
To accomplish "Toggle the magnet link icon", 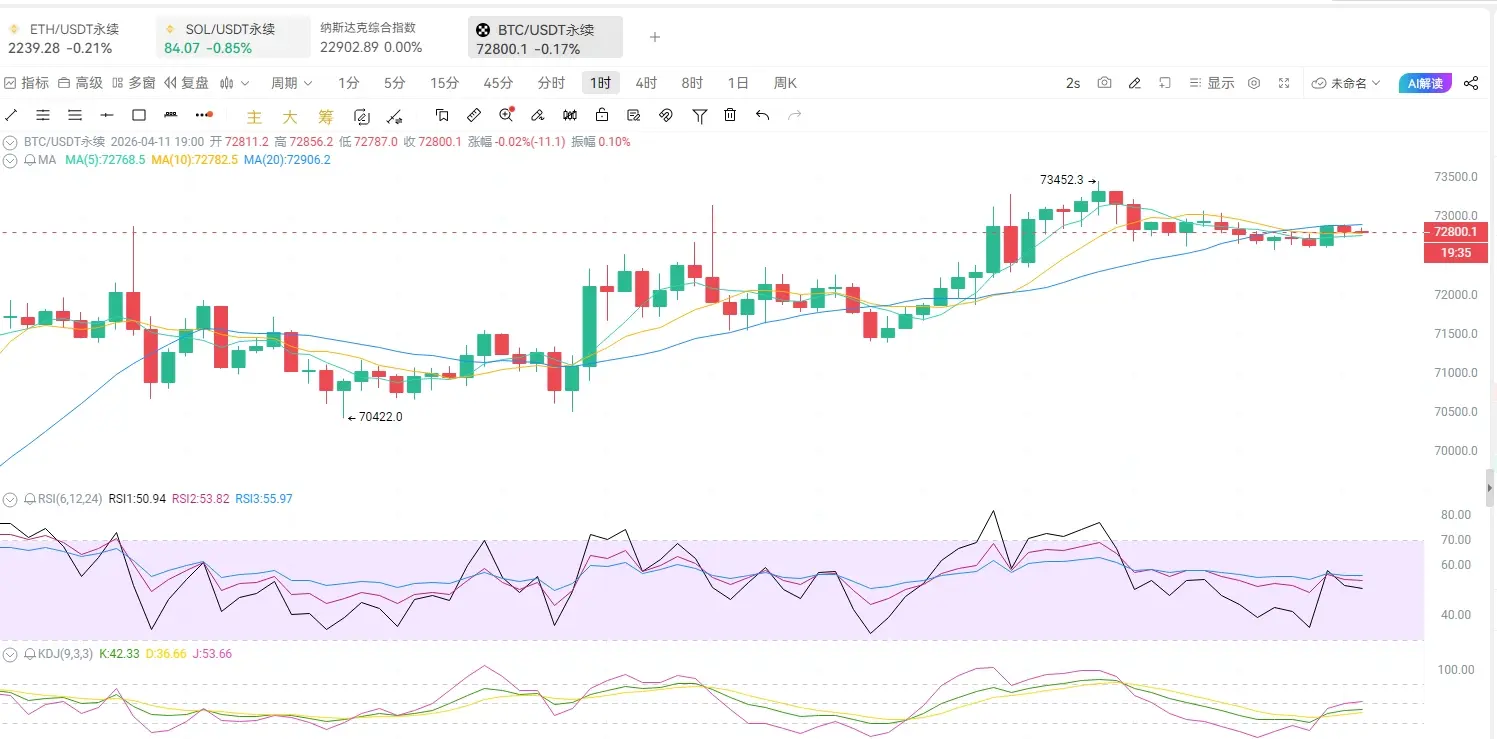I will click(x=666, y=115).
